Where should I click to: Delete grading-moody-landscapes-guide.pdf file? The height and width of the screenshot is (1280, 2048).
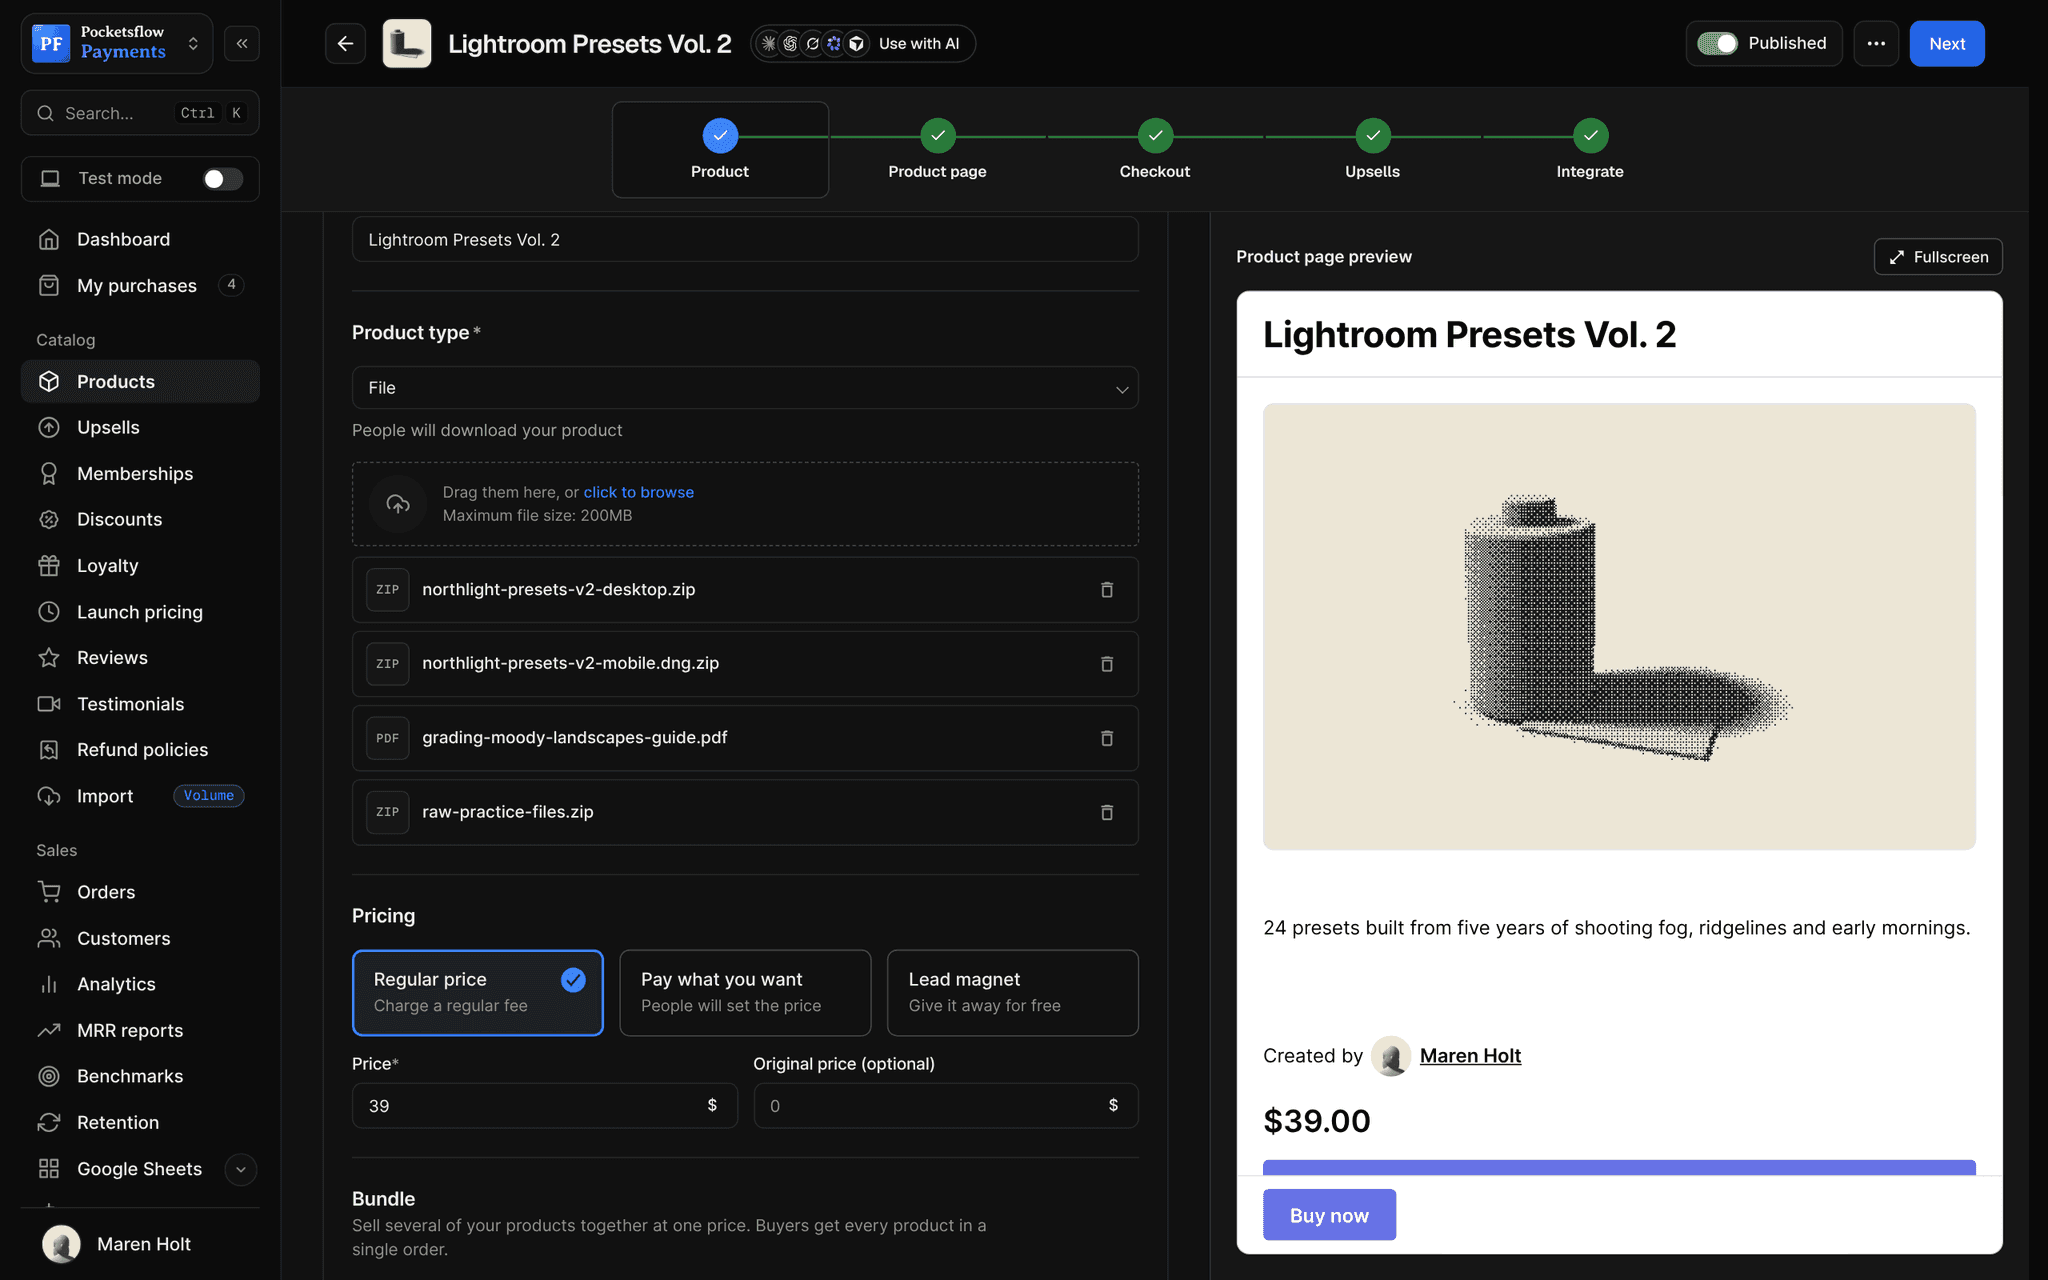(1107, 738)
